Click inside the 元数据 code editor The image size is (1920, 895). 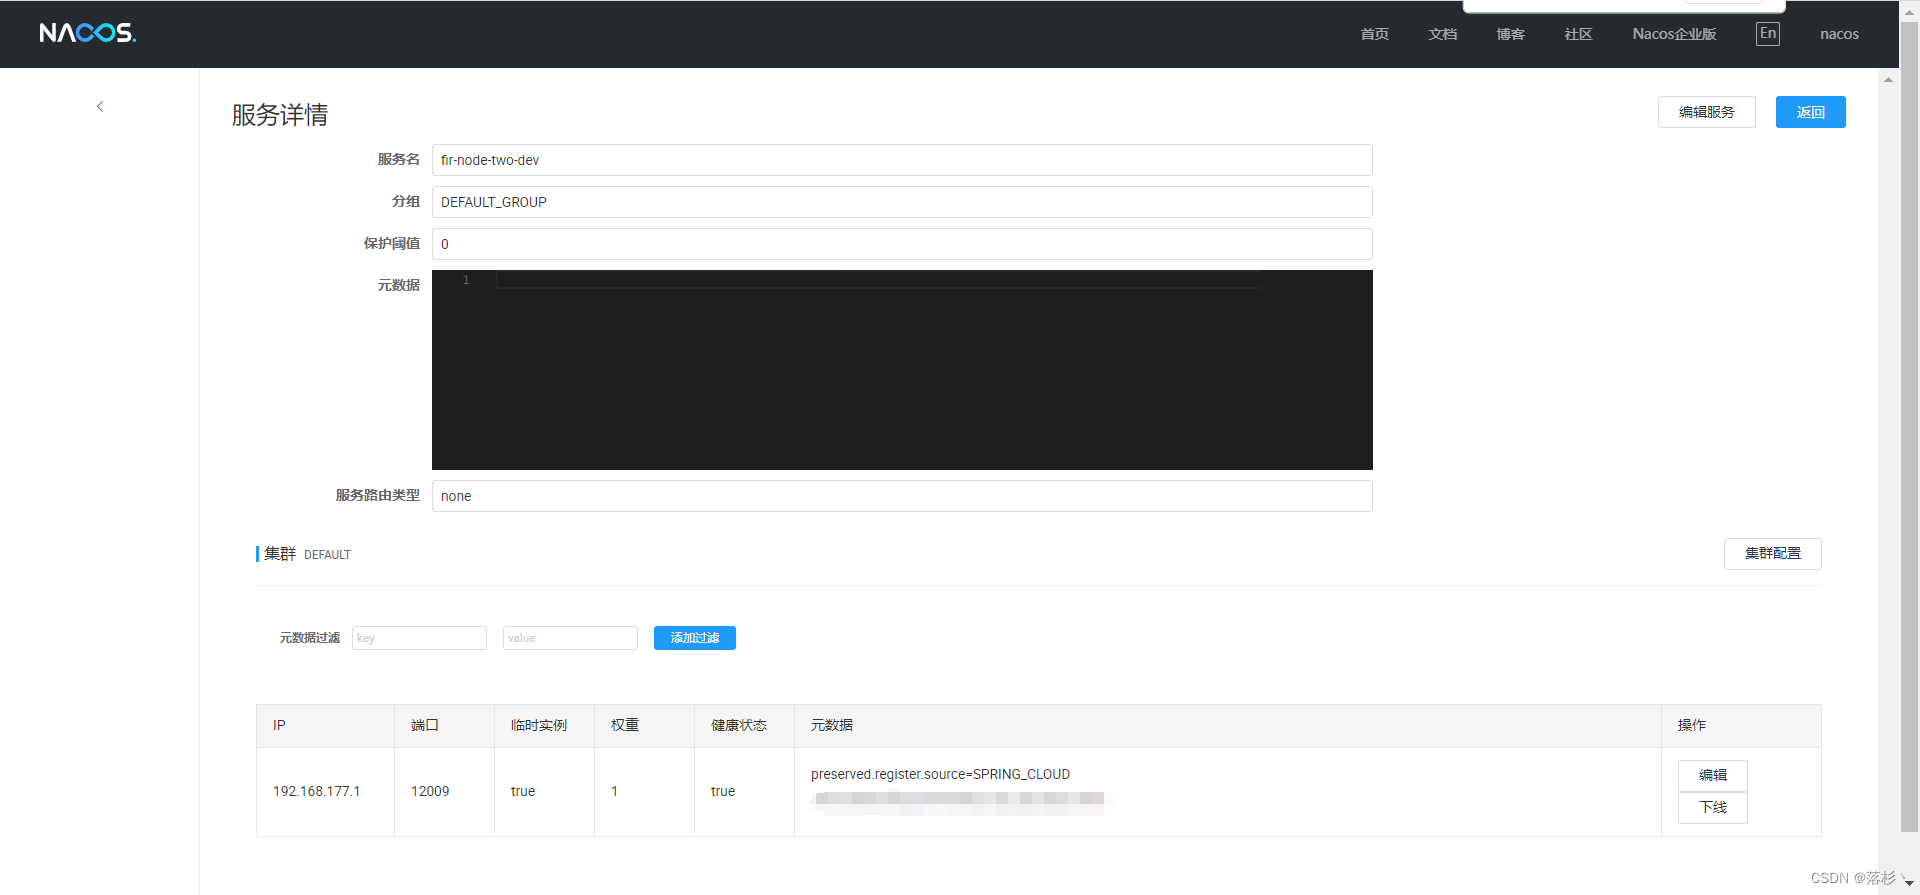902,370
